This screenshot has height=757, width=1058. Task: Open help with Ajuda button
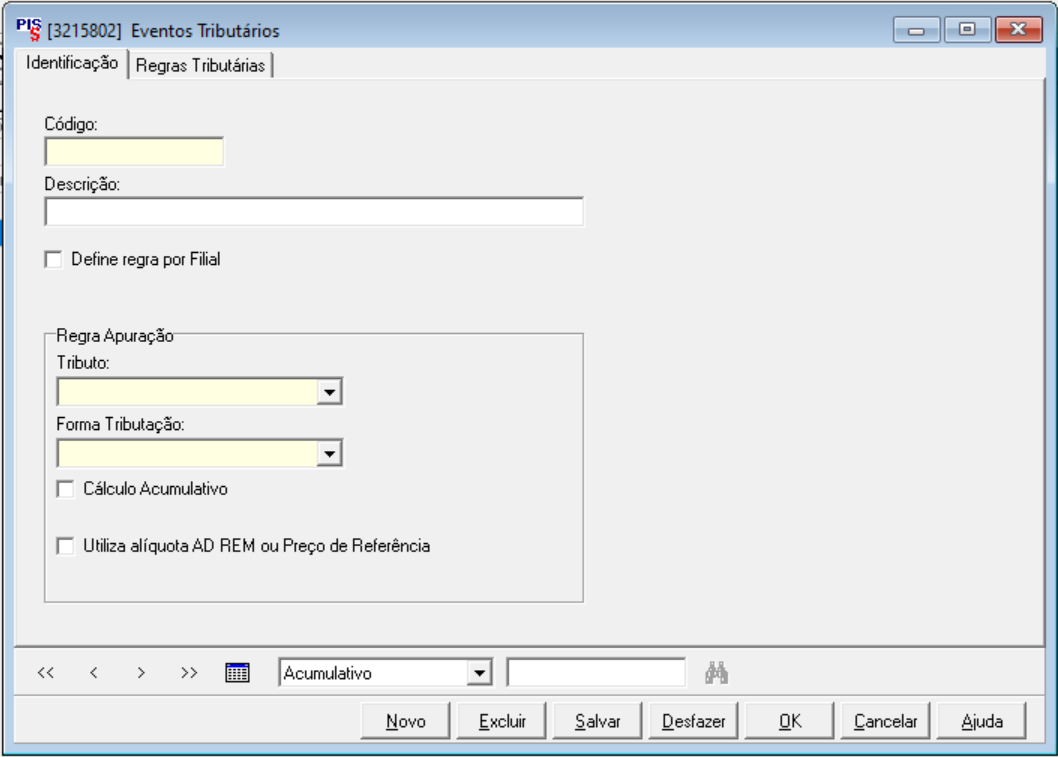(981, 721)
